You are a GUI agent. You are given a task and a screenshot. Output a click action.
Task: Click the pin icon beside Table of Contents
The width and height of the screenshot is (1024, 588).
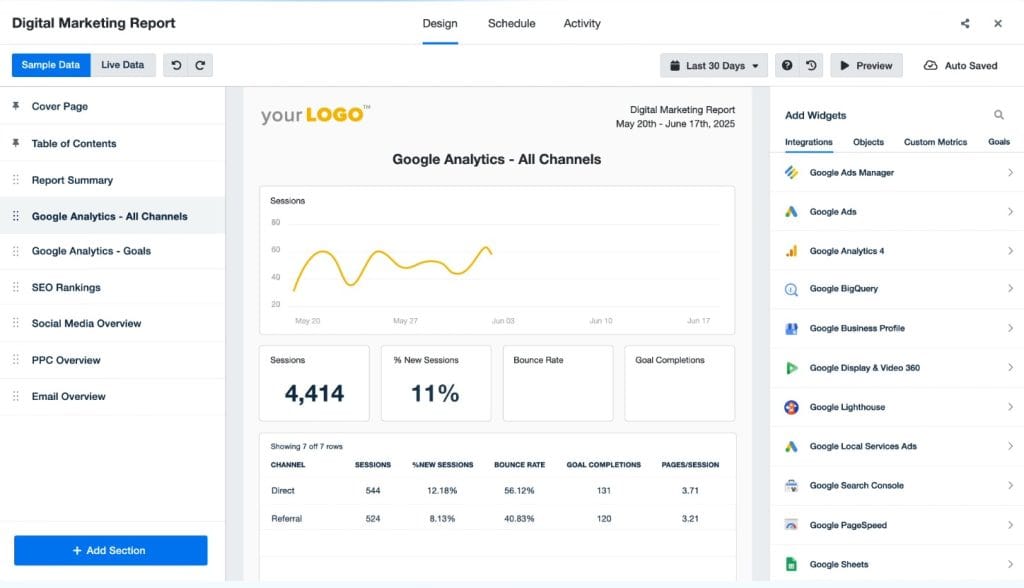tap(16, 143)
